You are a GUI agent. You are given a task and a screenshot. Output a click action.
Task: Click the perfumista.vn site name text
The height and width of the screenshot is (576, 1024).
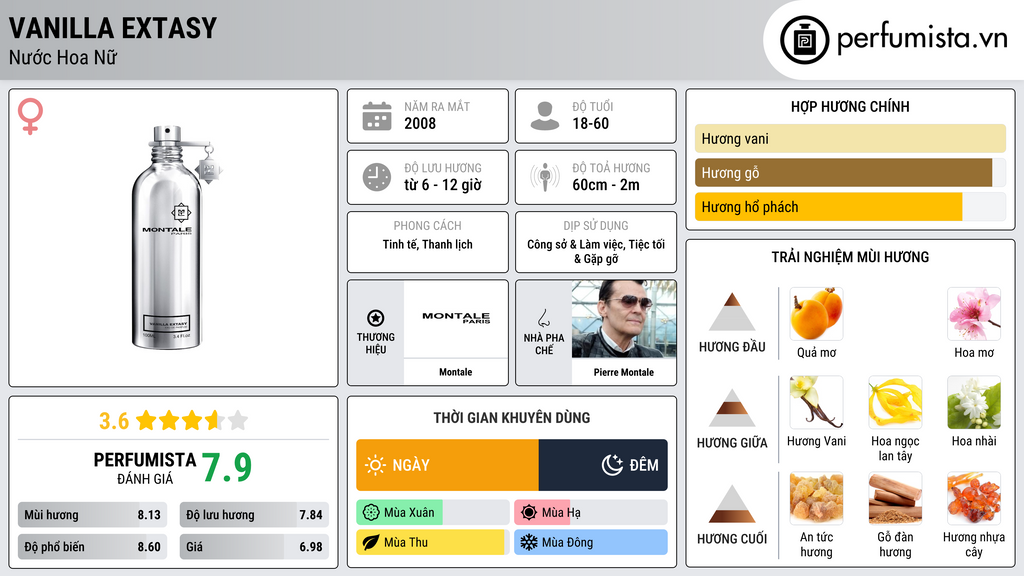point(922,39)
